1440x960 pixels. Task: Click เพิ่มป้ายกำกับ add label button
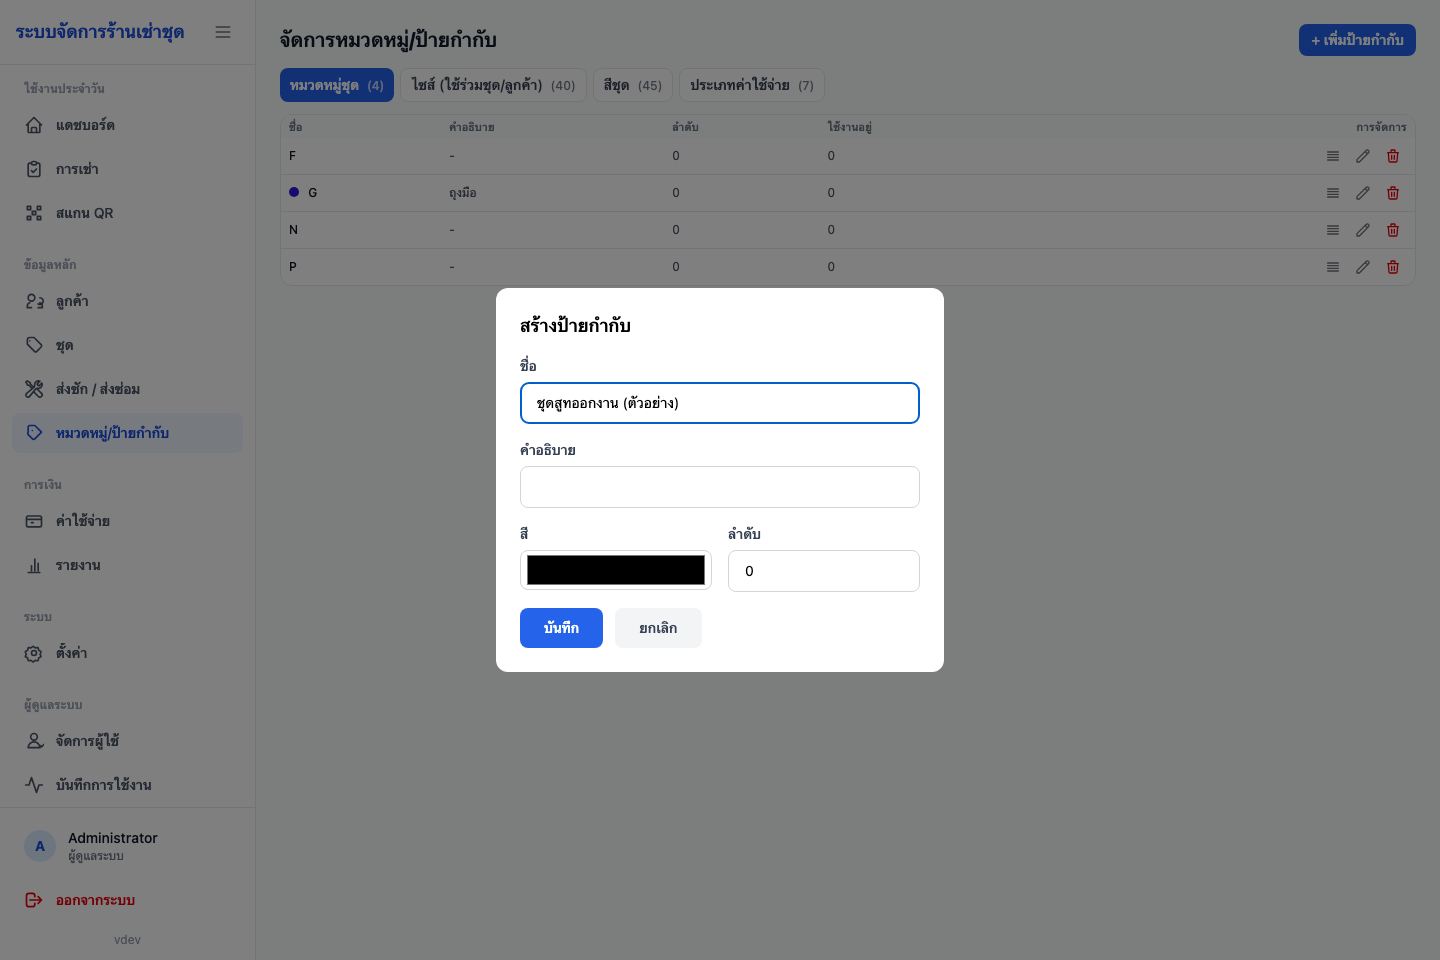1357,40
